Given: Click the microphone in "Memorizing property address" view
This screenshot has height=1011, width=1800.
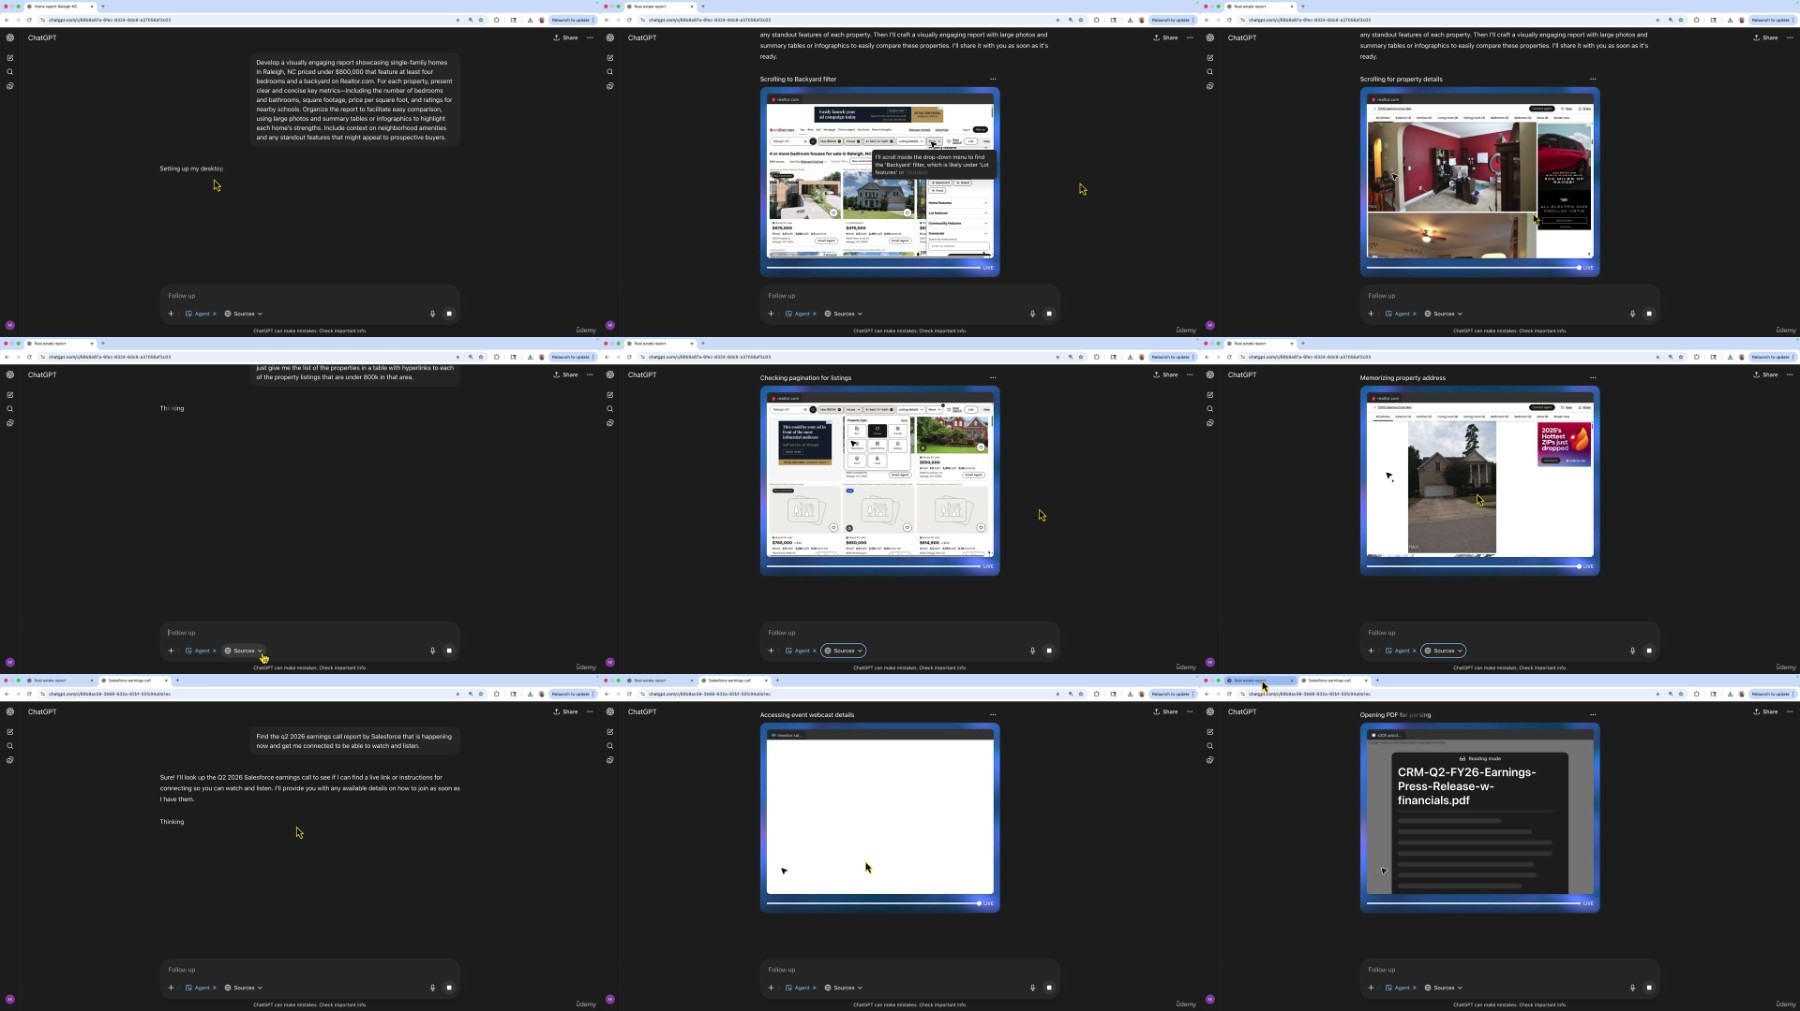Looking at the screenshot, I should (x=1633, y=651).
